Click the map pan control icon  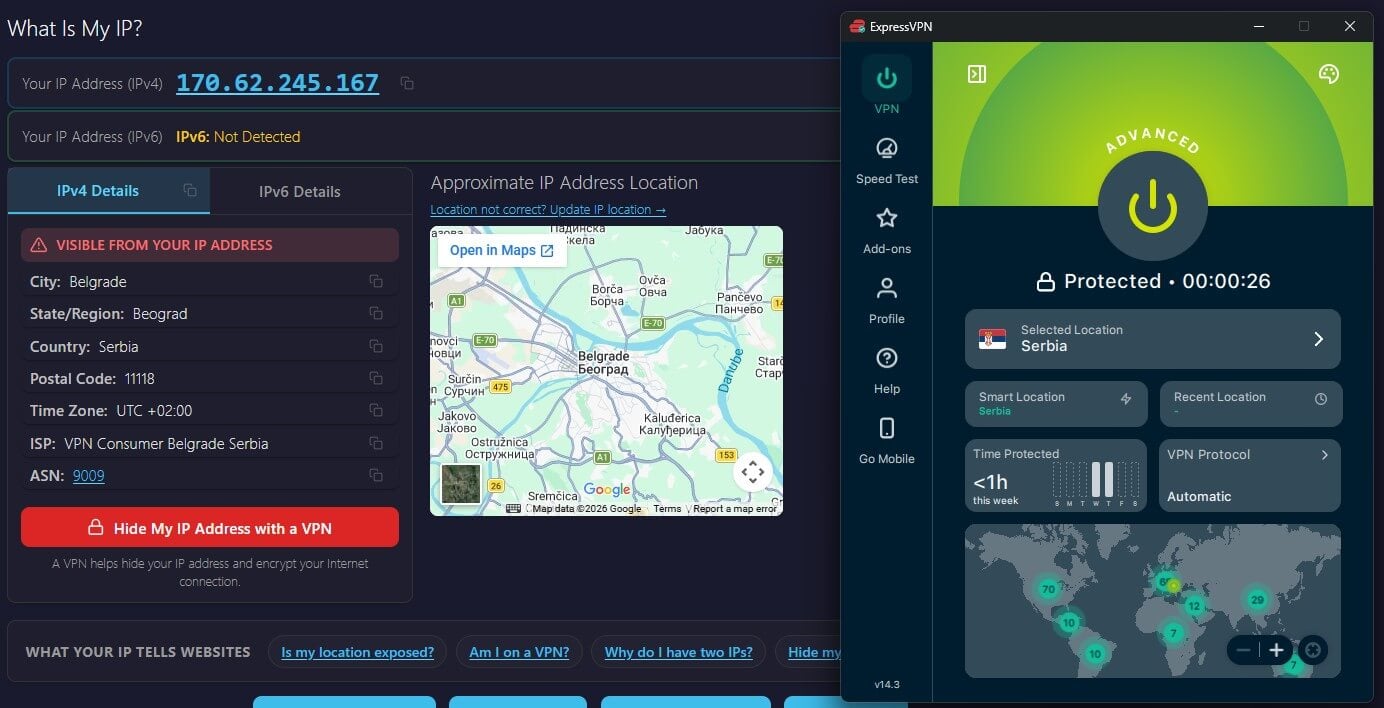753,472
